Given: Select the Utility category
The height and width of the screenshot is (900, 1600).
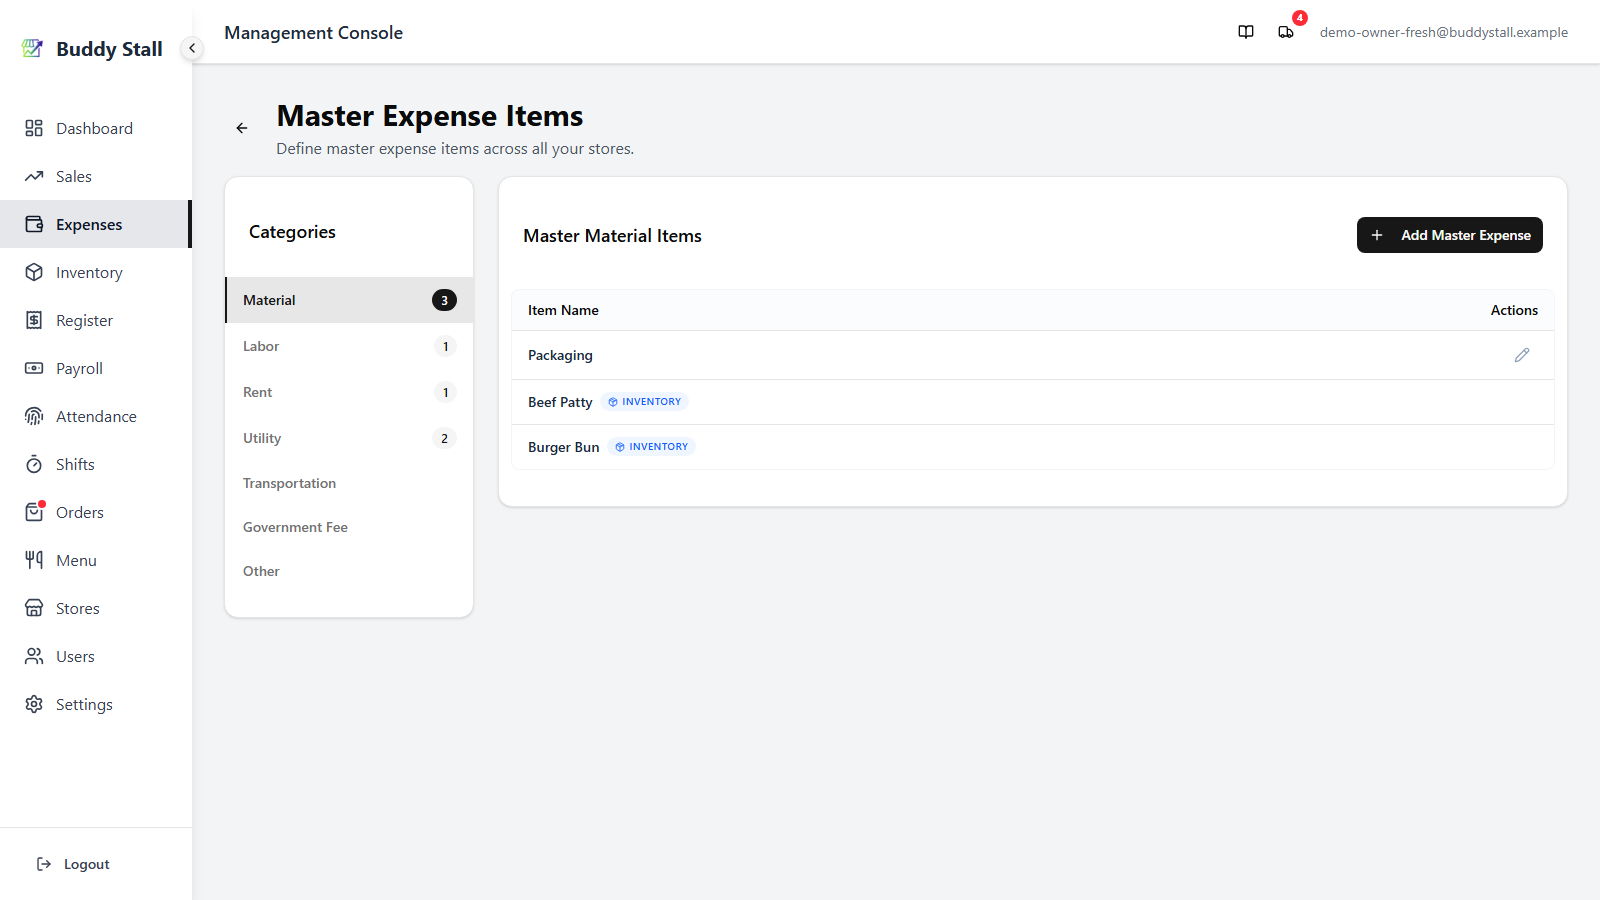Looking at the screenshot, I should coord(349,438).
